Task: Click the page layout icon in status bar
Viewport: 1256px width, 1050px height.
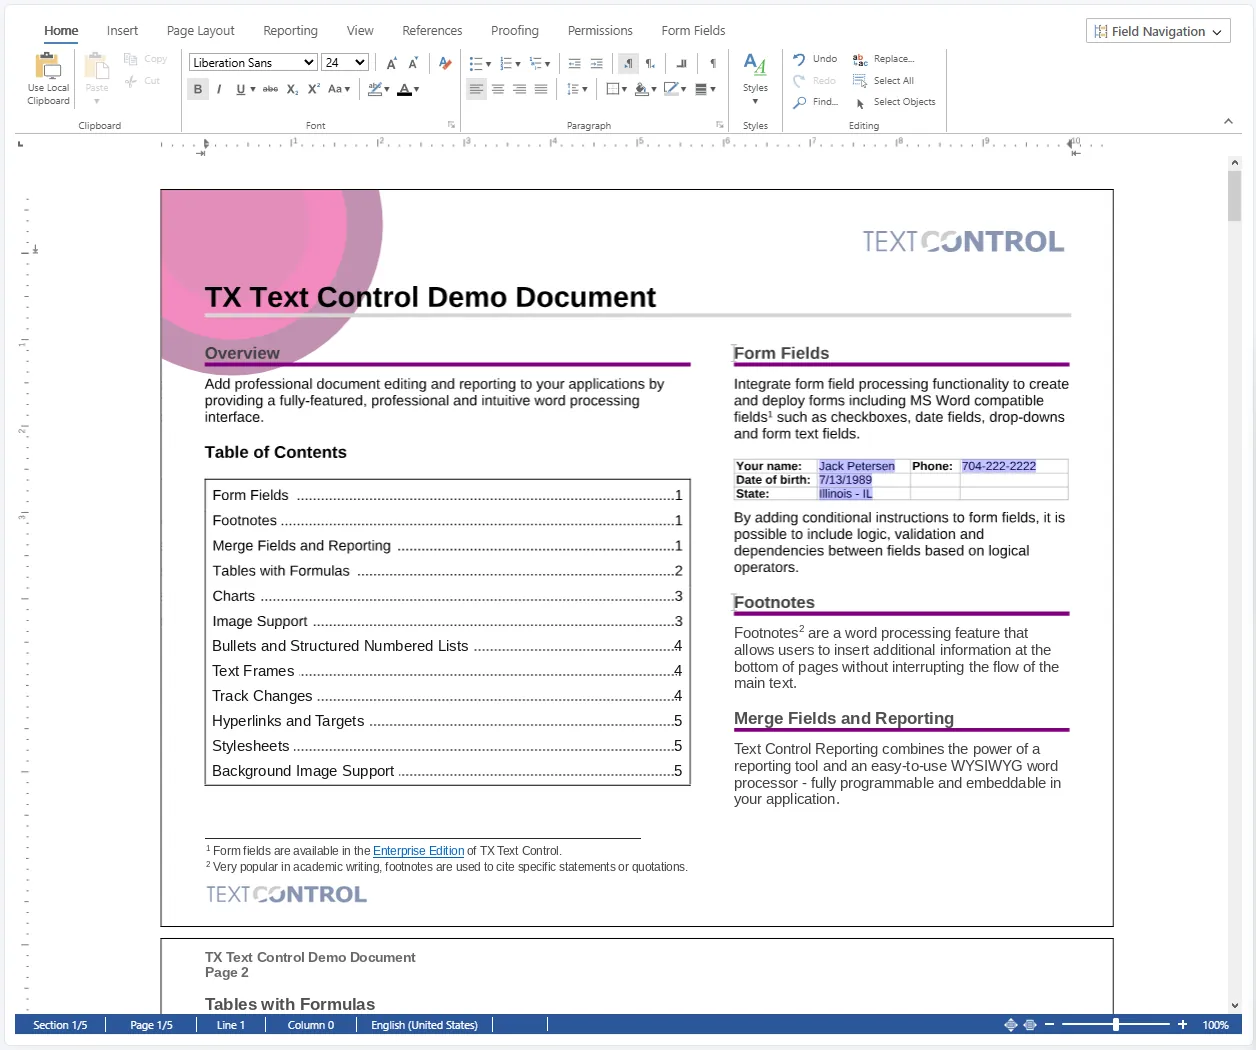Action: (1030, 1025)
